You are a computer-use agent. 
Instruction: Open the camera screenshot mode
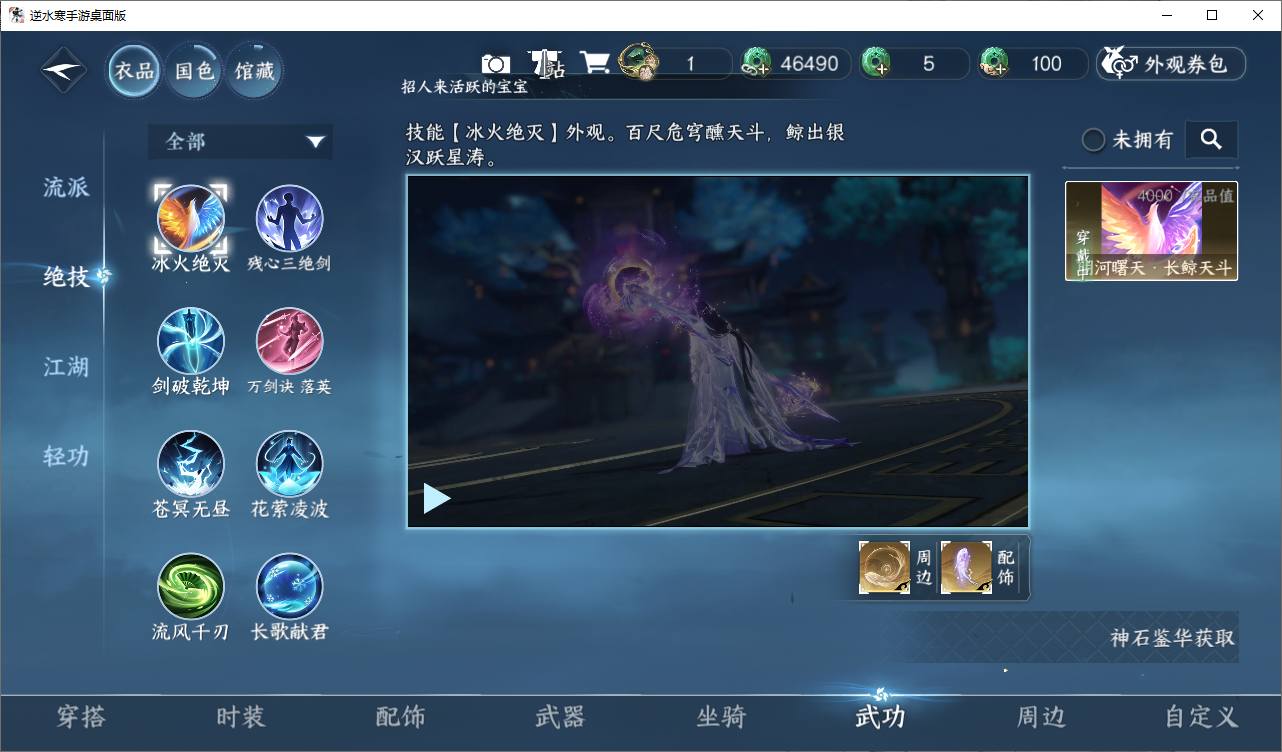(x=496, y=64)
